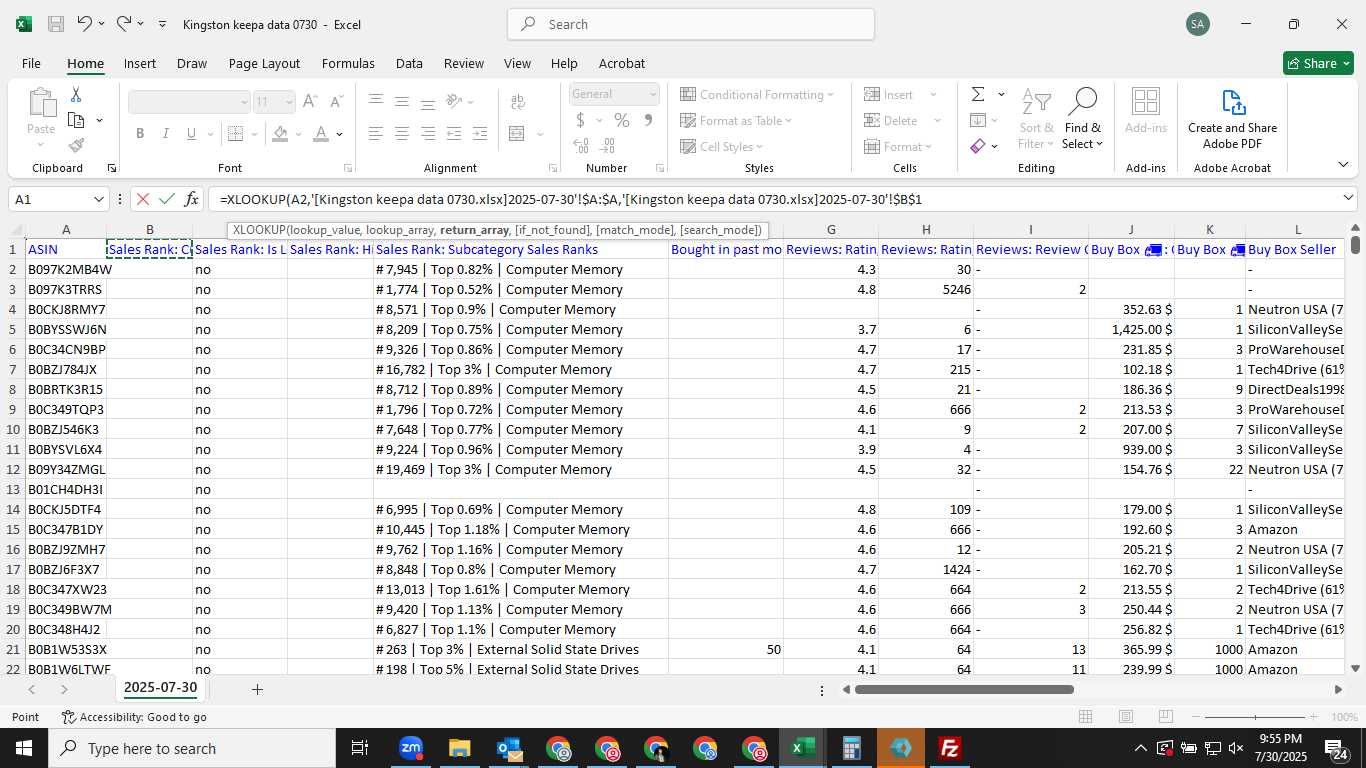Open File Explorer from the taskbar
Viewport: 1366px width, 768px height.
460,748
